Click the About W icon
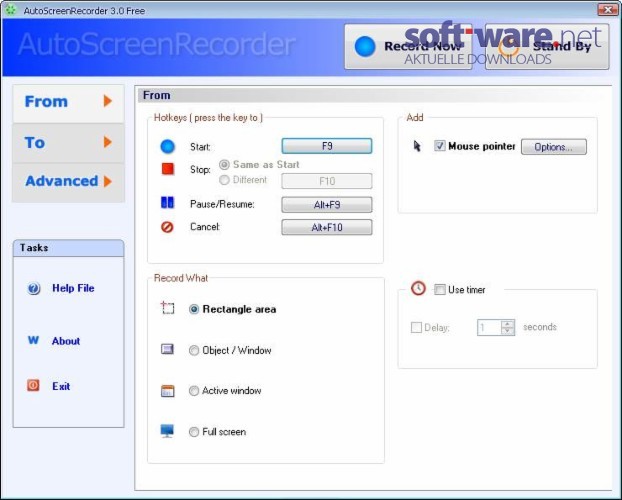This screenshot has height=500, width=622. (x=33, y=340)
